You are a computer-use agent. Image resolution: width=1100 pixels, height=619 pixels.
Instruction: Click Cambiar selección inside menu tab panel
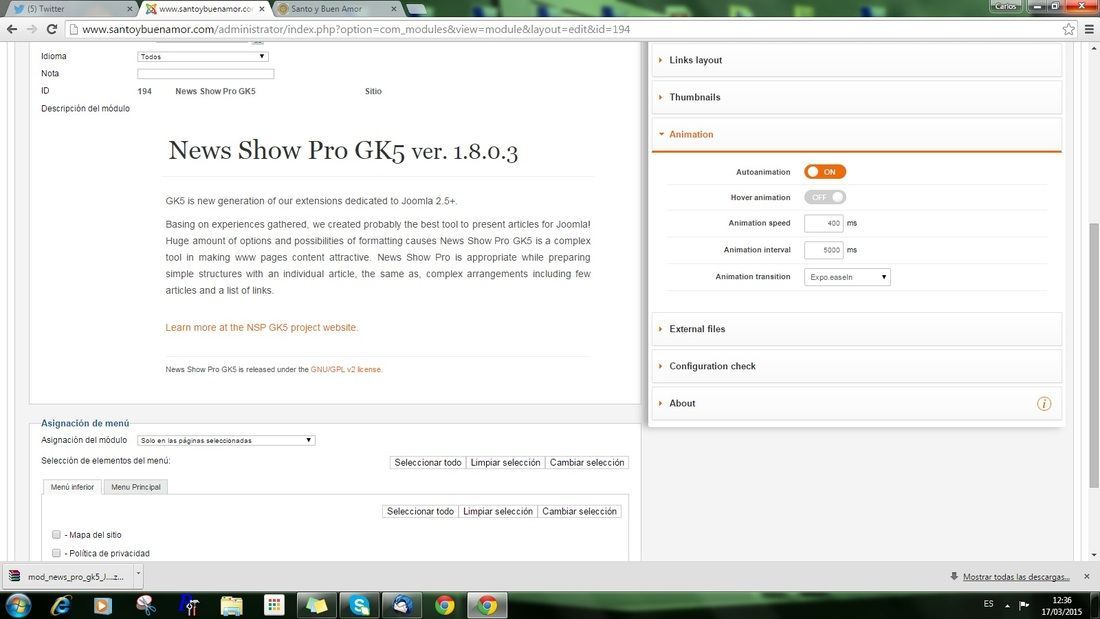[579, 512]
